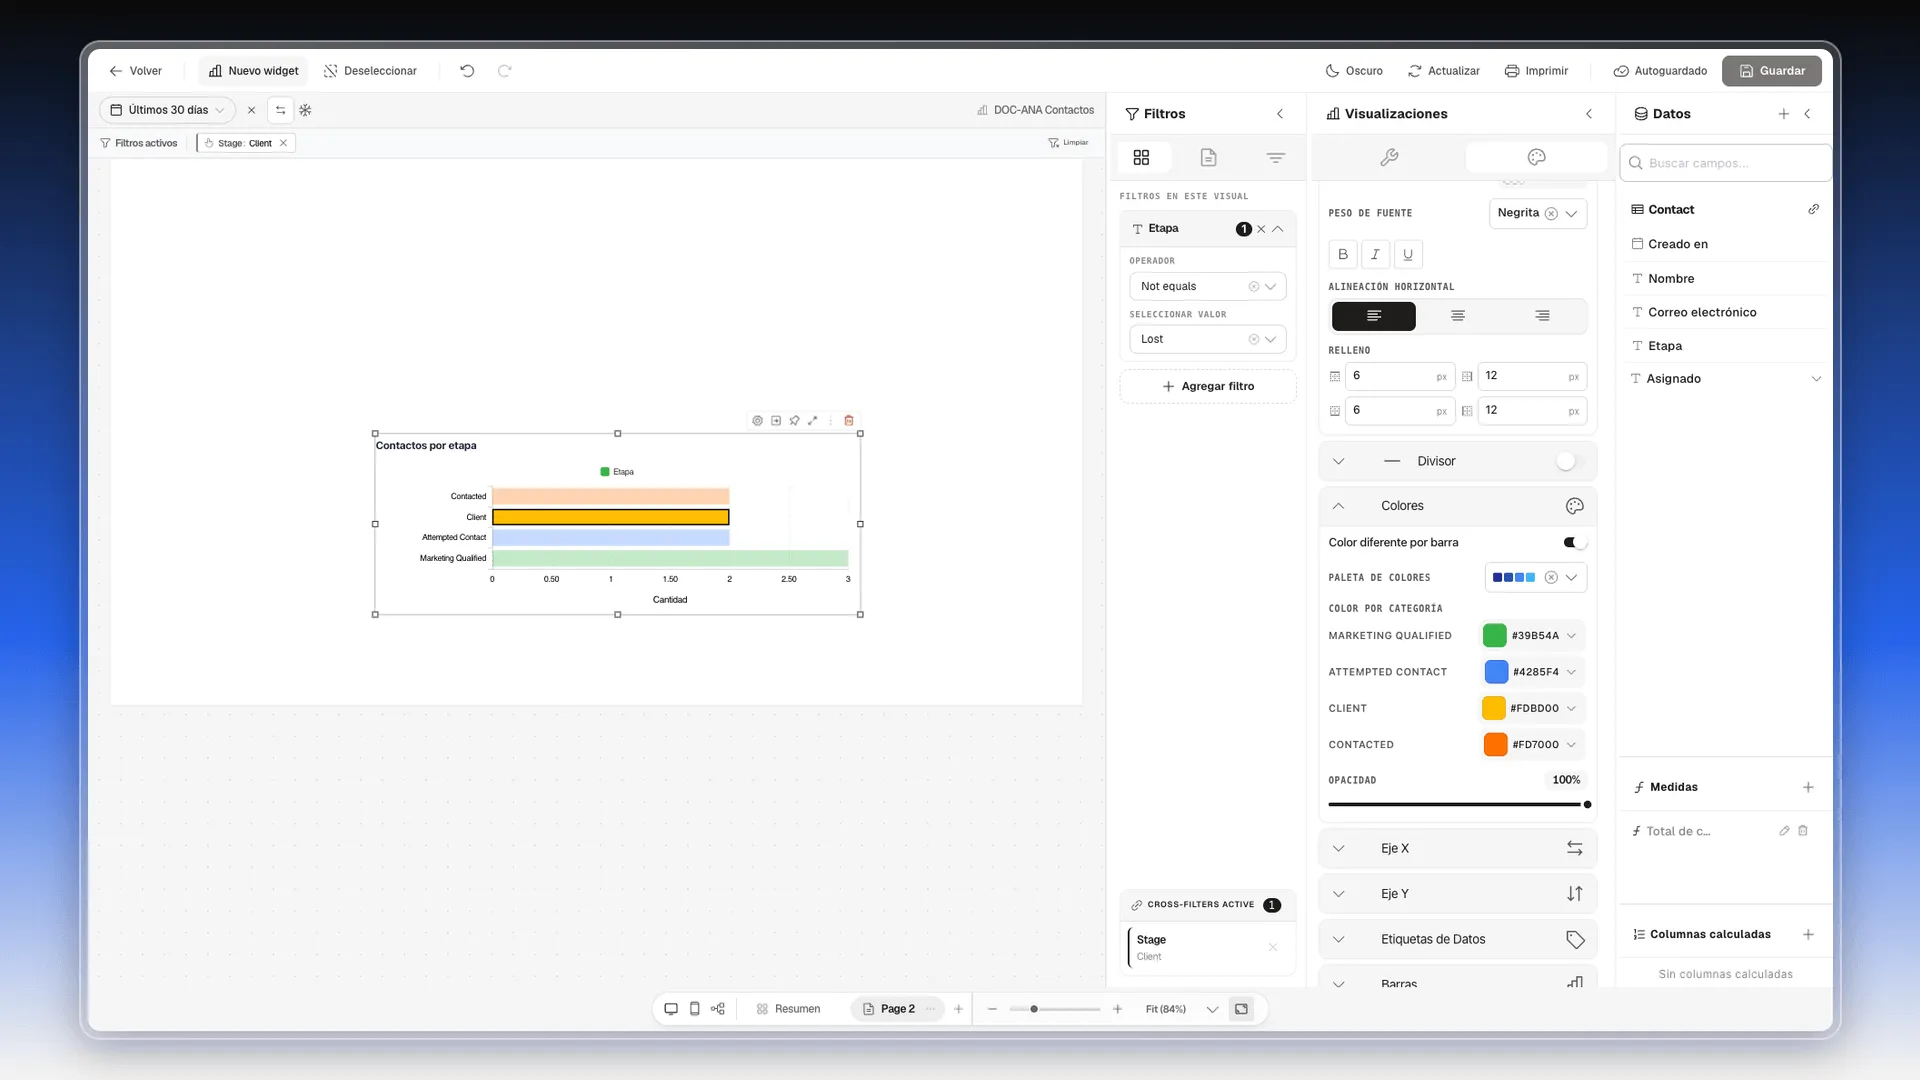This screenshot has height=1080, width=1920.
Task: Switch to mobile device preview
Action: (695, 1009)
